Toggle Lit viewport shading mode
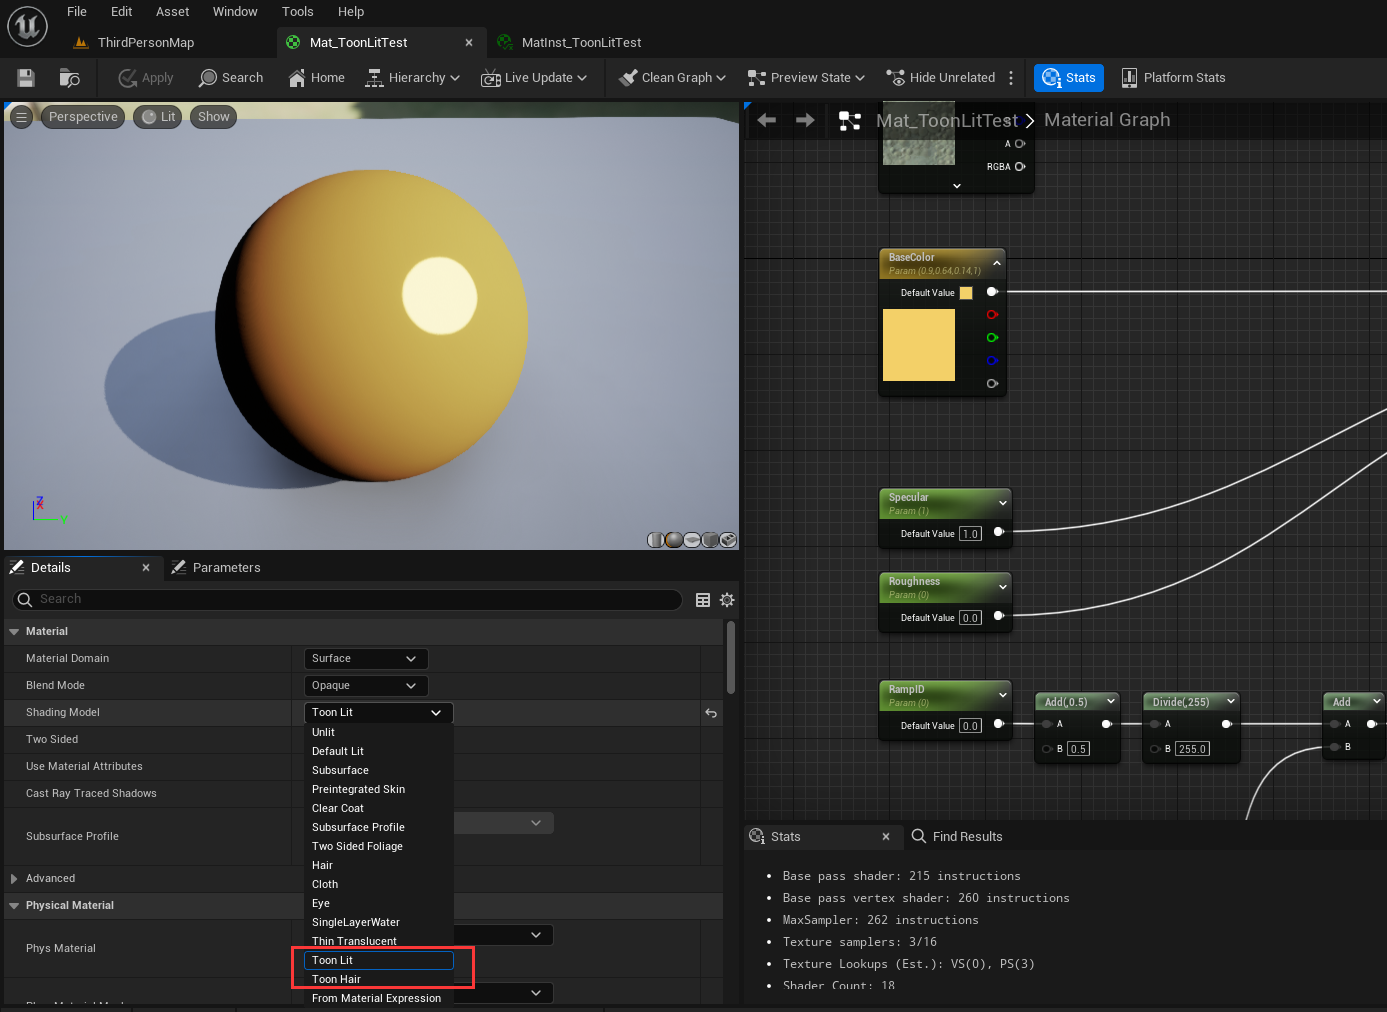Viewport: 1387px width, 1012px height. (157, 116)
